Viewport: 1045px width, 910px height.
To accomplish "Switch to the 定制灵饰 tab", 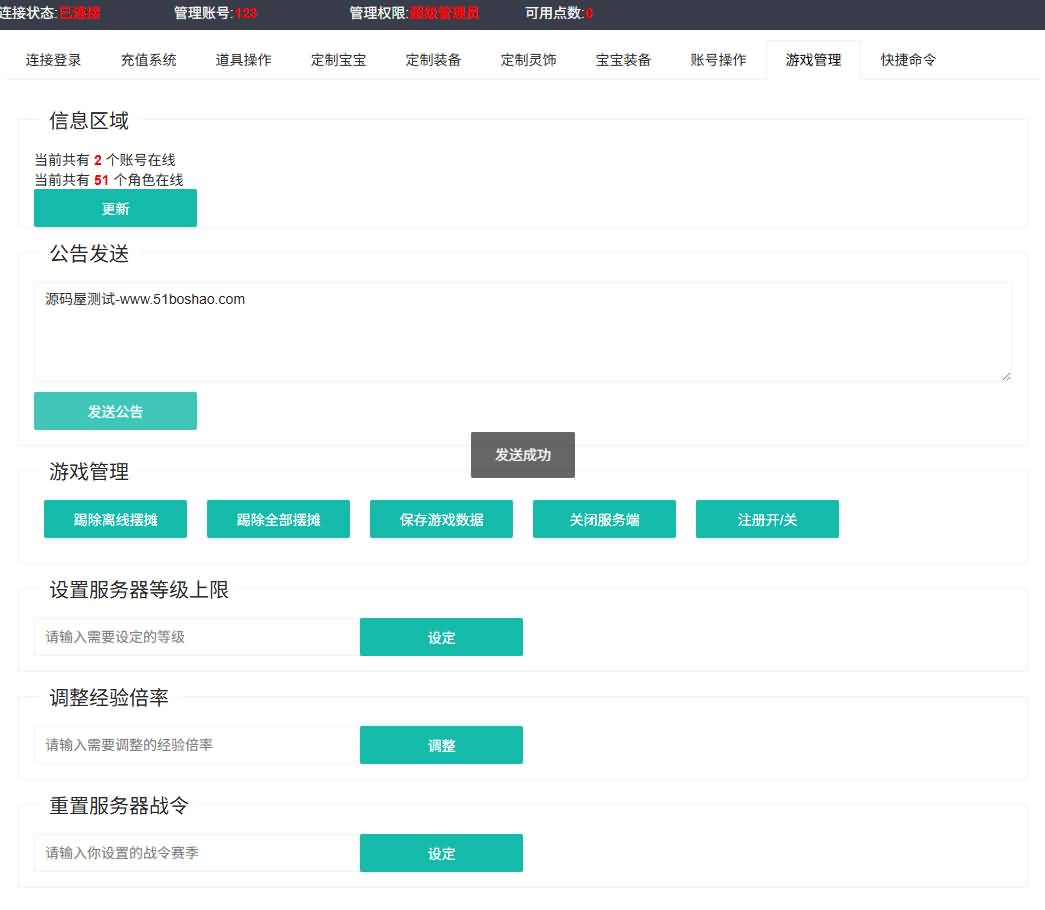I will click(x=529, y=60).
